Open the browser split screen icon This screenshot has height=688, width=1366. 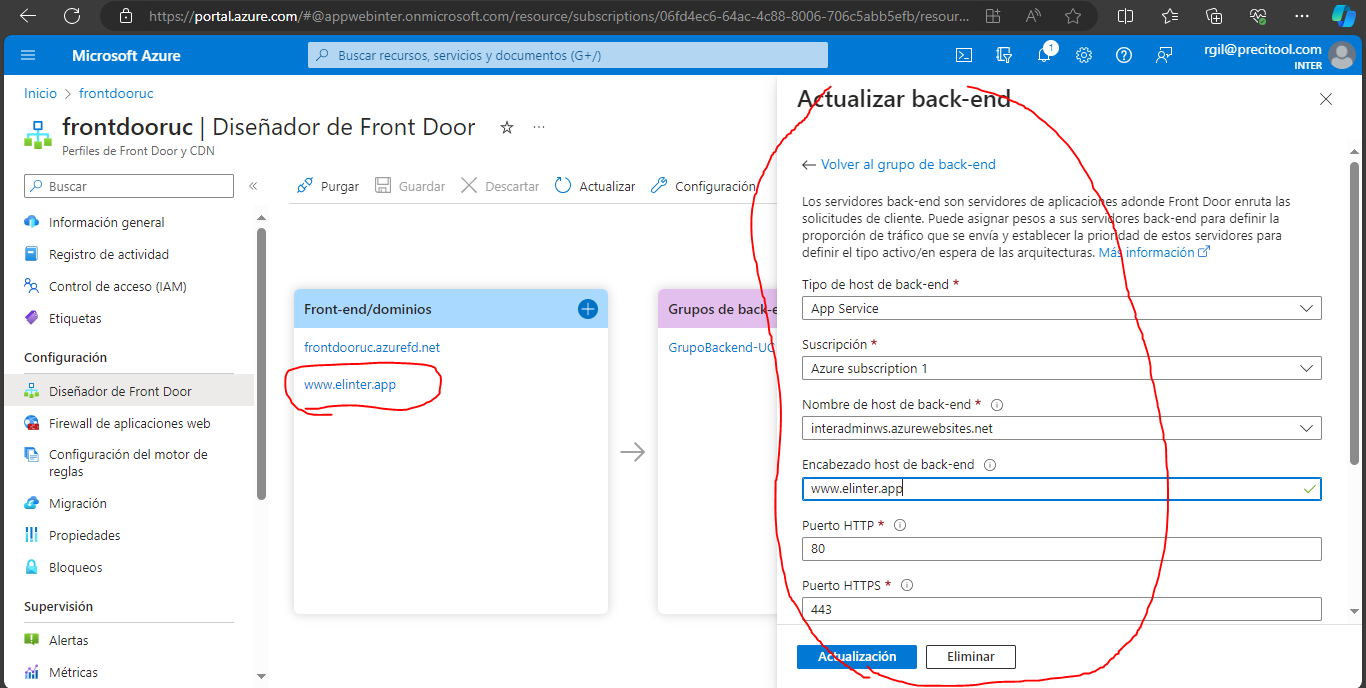click(1125, 16)
